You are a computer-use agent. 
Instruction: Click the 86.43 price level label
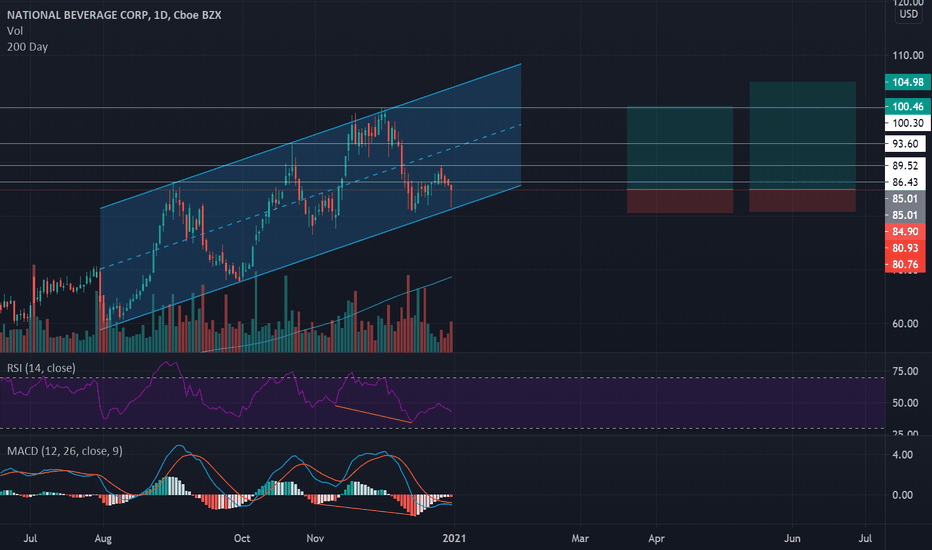[x=905, y=182]
